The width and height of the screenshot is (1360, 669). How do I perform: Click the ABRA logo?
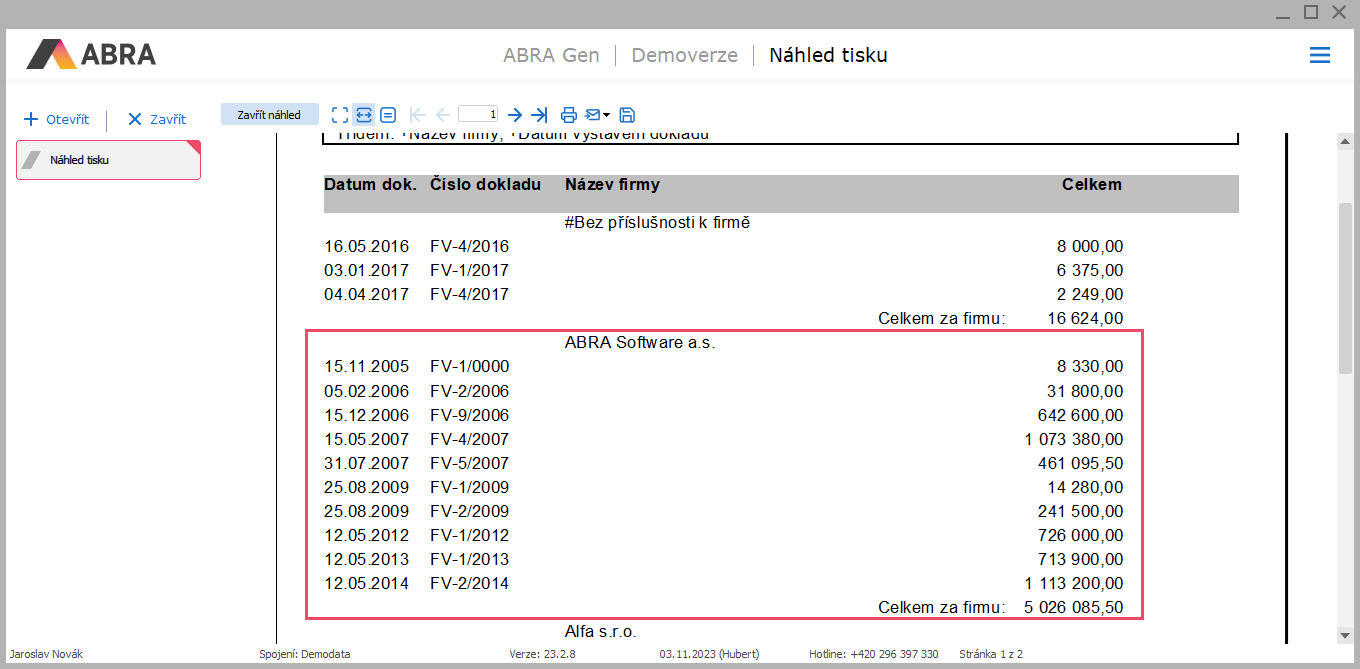coord(91,54)
